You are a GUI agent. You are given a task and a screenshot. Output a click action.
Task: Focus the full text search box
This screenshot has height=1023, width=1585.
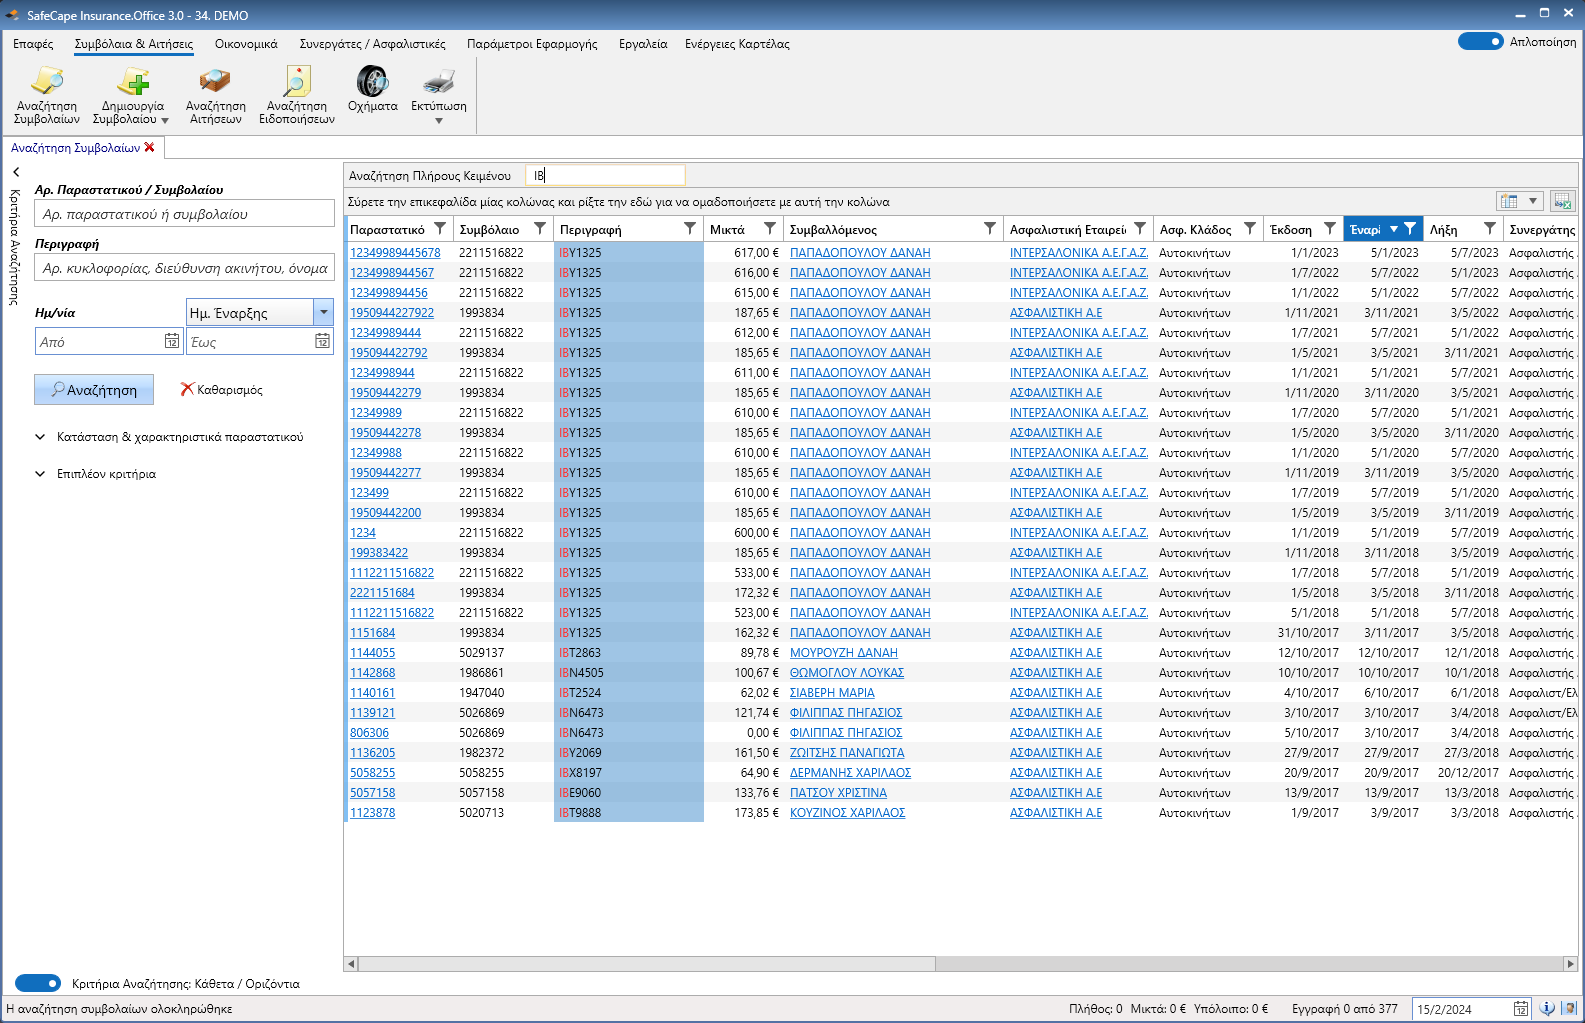[x=605, y=175]
